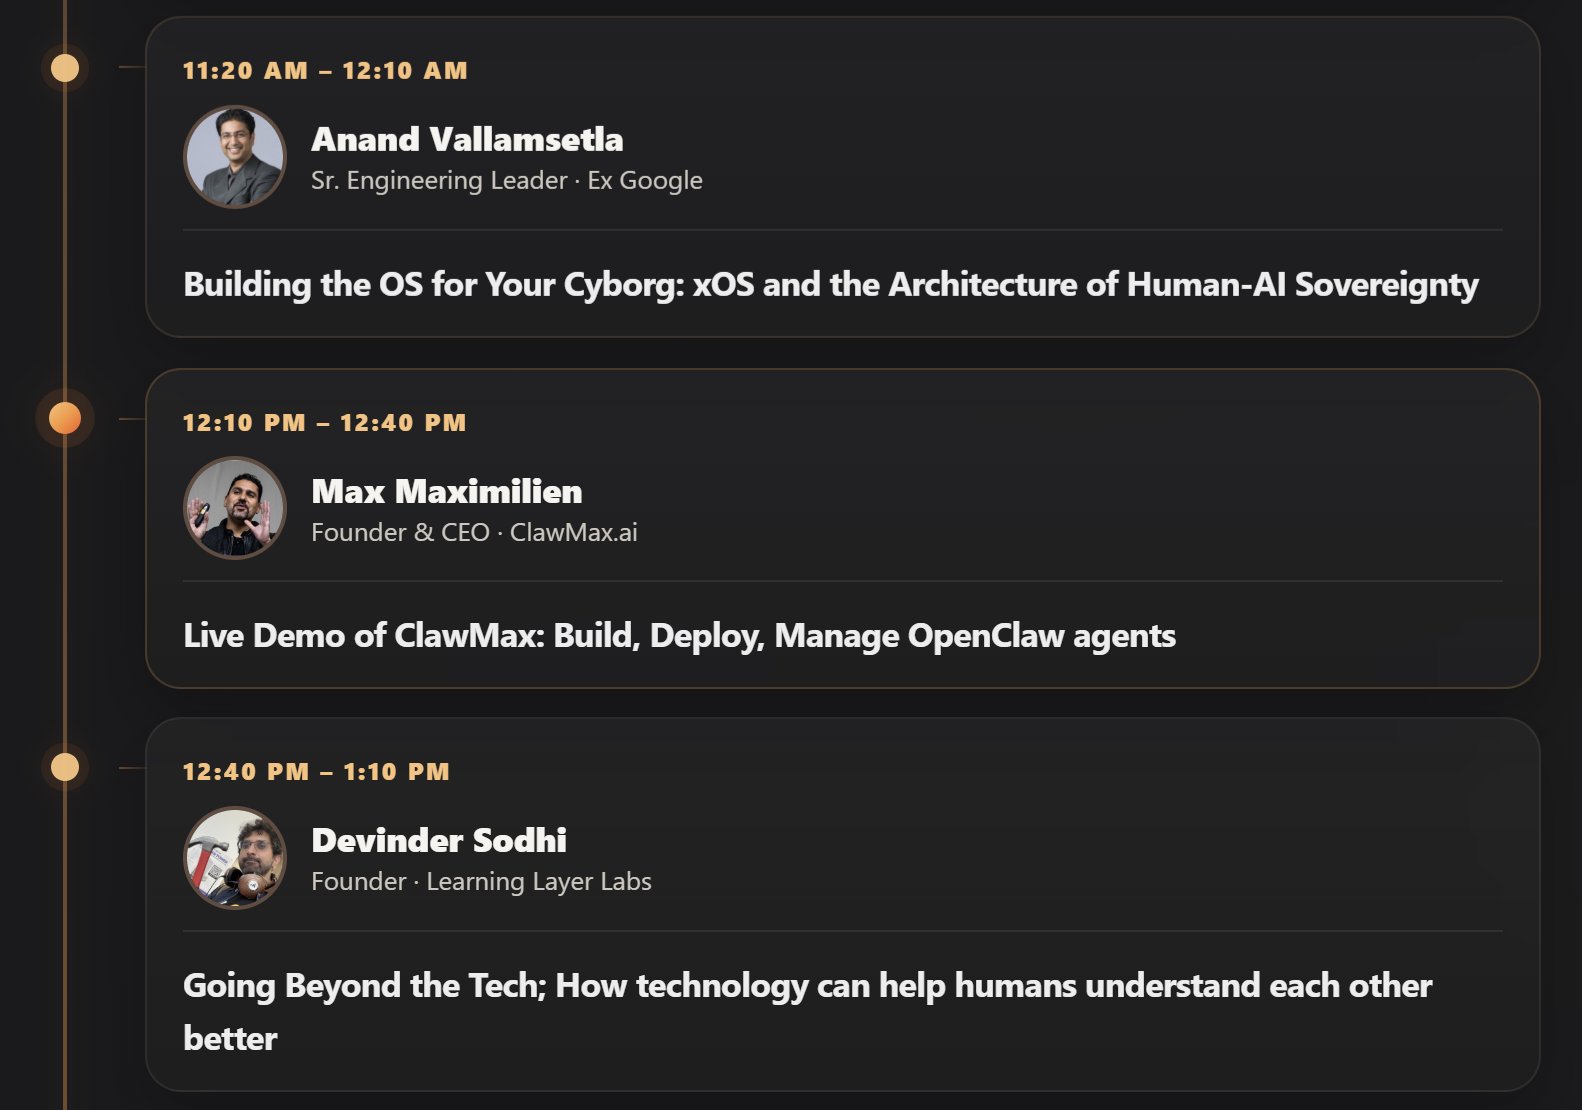This screenshot has height=1110, width=1582.
Task: Click the 12:10 PM – 12:40 PM time label
Action: coord(324,423)
